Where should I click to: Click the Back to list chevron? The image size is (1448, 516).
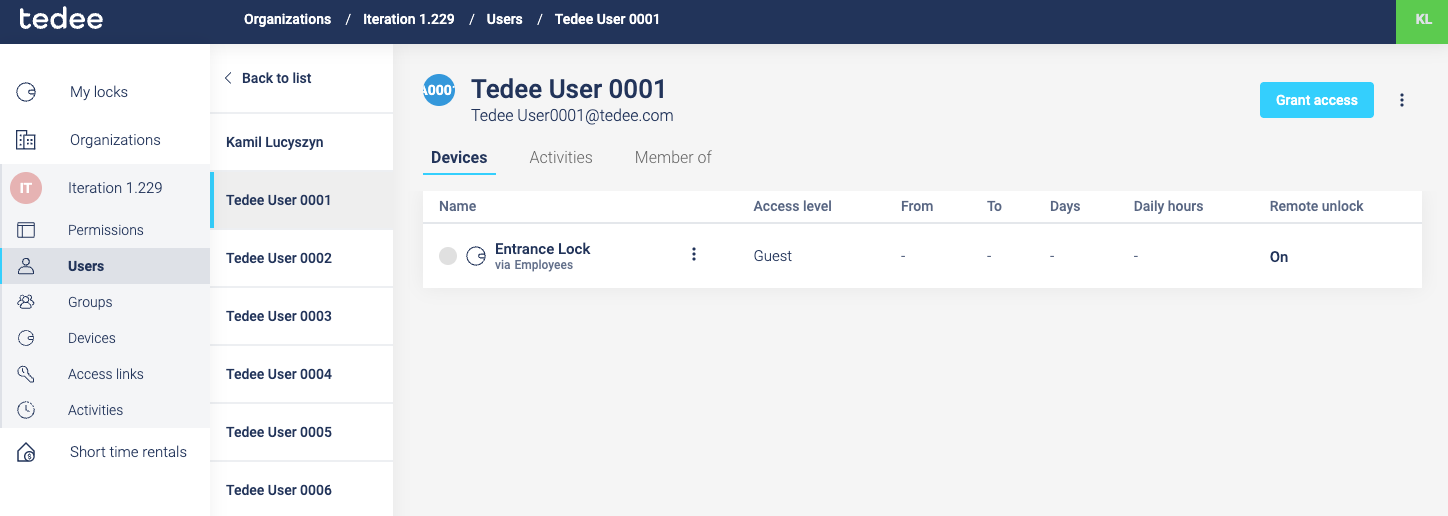pos(228,78)
